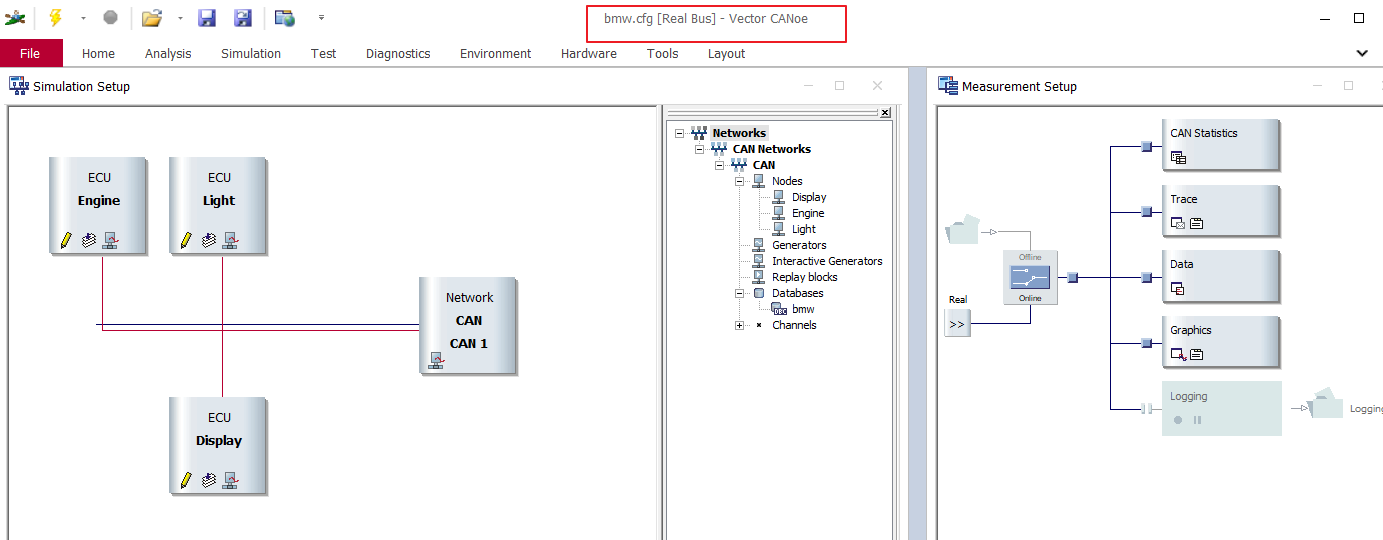Click the small icon on Network CAN block
This screenshot has width=1383, height=540.
[x=436, y=360]
